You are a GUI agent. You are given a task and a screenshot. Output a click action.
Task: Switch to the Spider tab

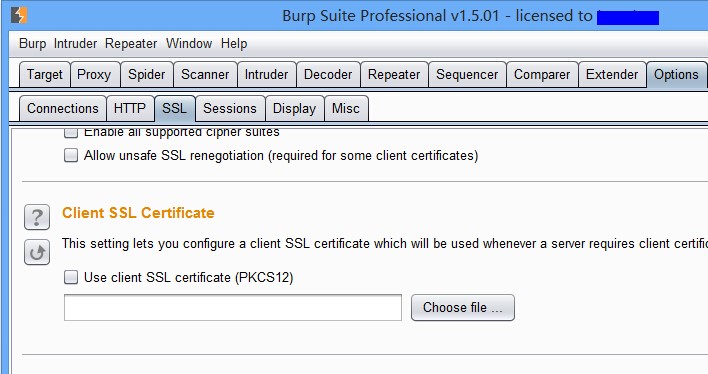(147, 75)
